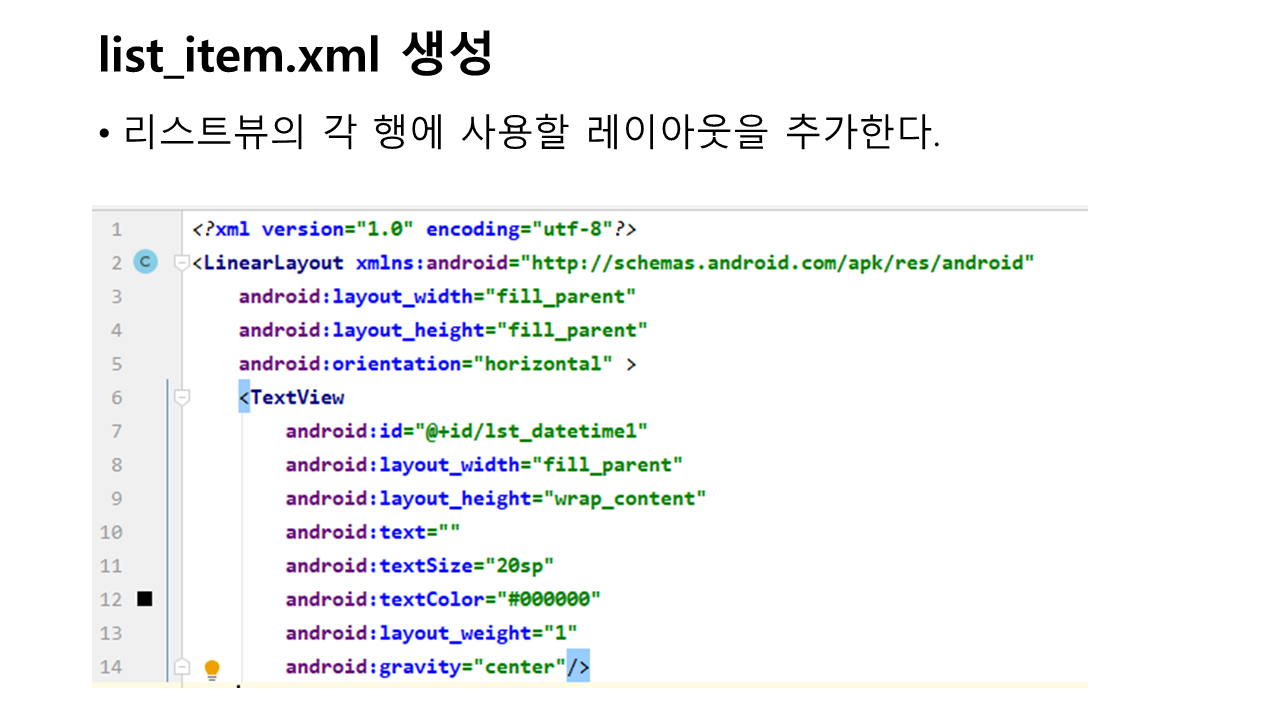Click line number 1 in the gutter
Image resolution: width=1280 pixels, height=720 pixels.
(116, 229)
